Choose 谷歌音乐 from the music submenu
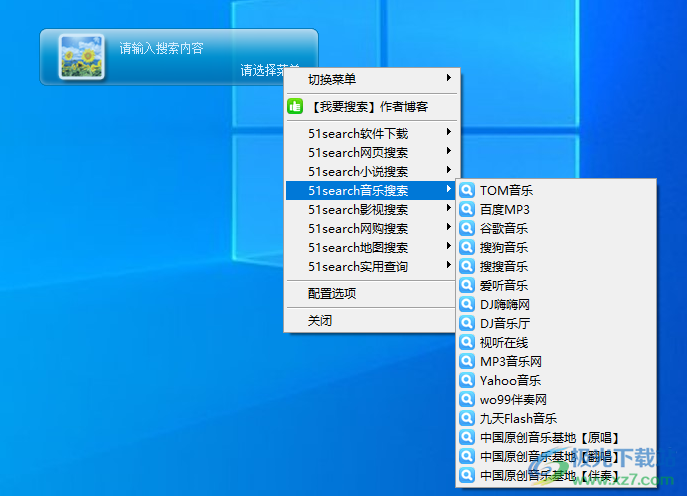687x496 pixels. (556, 228)
